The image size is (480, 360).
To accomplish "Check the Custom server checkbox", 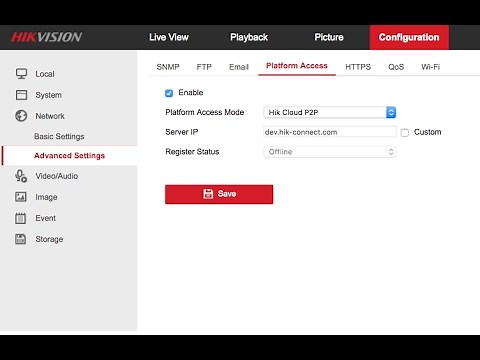I will (x=405, y=133).
